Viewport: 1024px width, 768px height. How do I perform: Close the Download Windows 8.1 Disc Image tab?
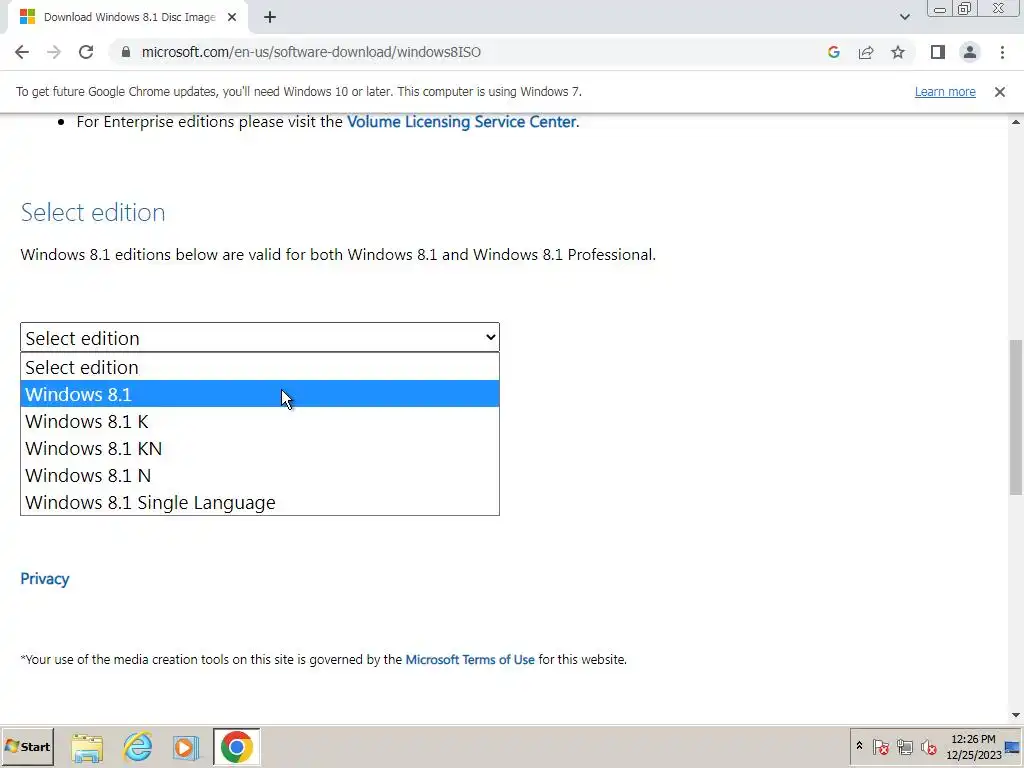[232, 17]
